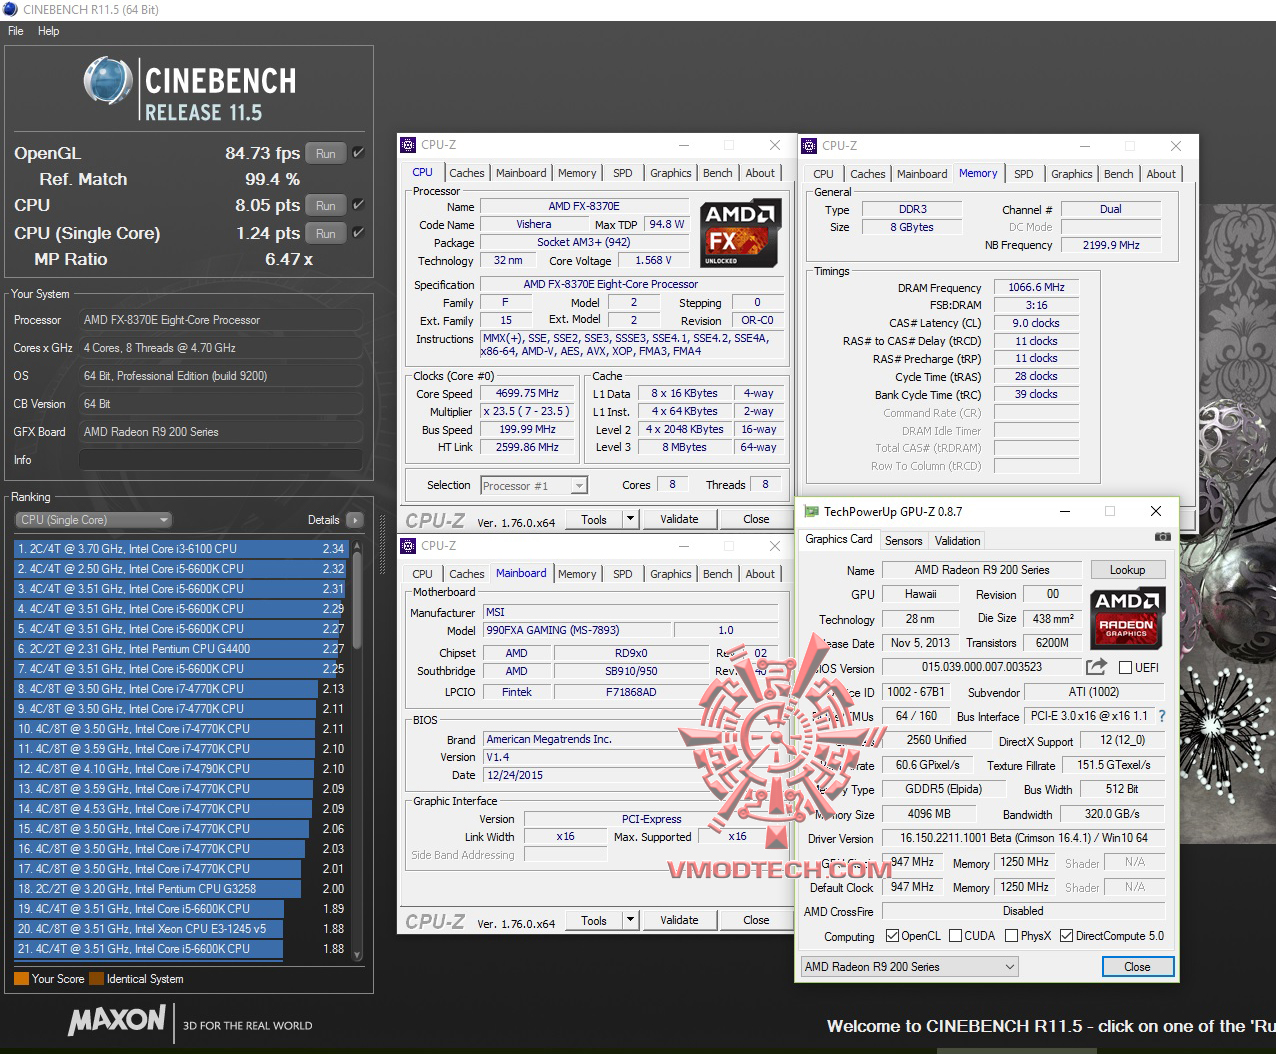Click the ranking list vertical scrollbar
This screenshot has width=1276, height=1054.
(x=357, y=750)
